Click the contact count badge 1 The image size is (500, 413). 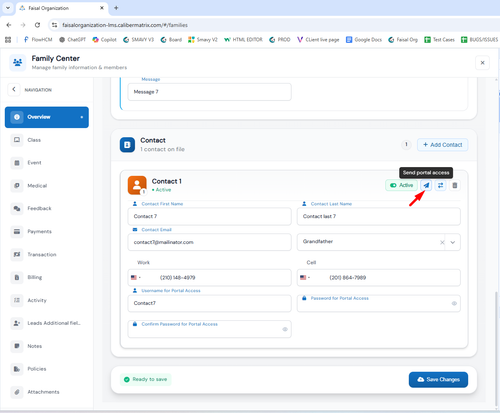[406, 144]
